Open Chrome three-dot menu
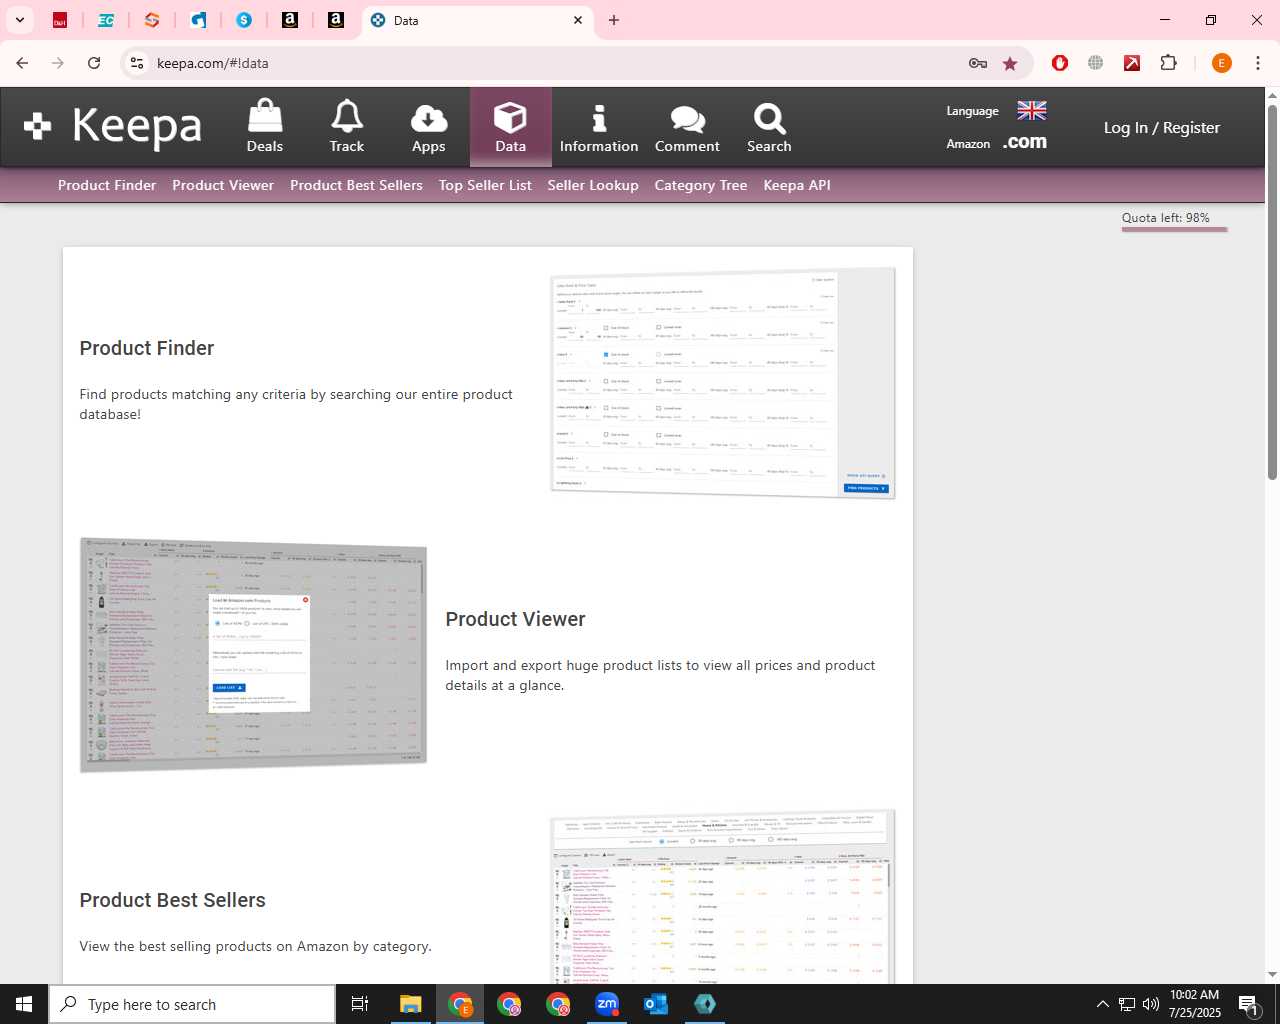This screenshot has width=1280, height=1024. pyautogui.click(x=1258, y=63)
